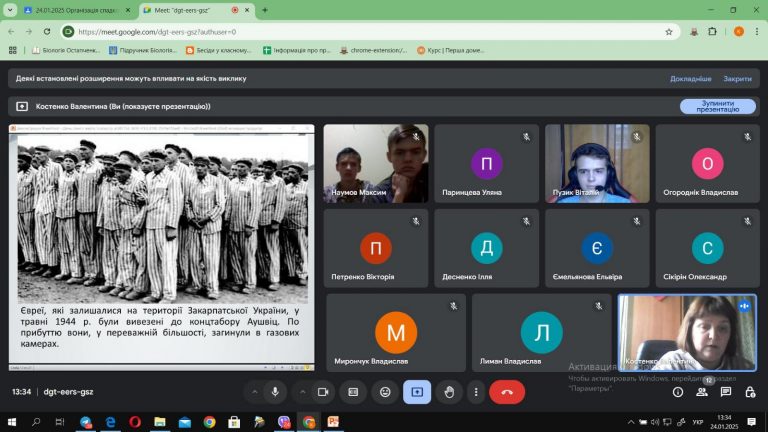
Task: Click the Огороднік Владислав avatar
Action: 707,164
